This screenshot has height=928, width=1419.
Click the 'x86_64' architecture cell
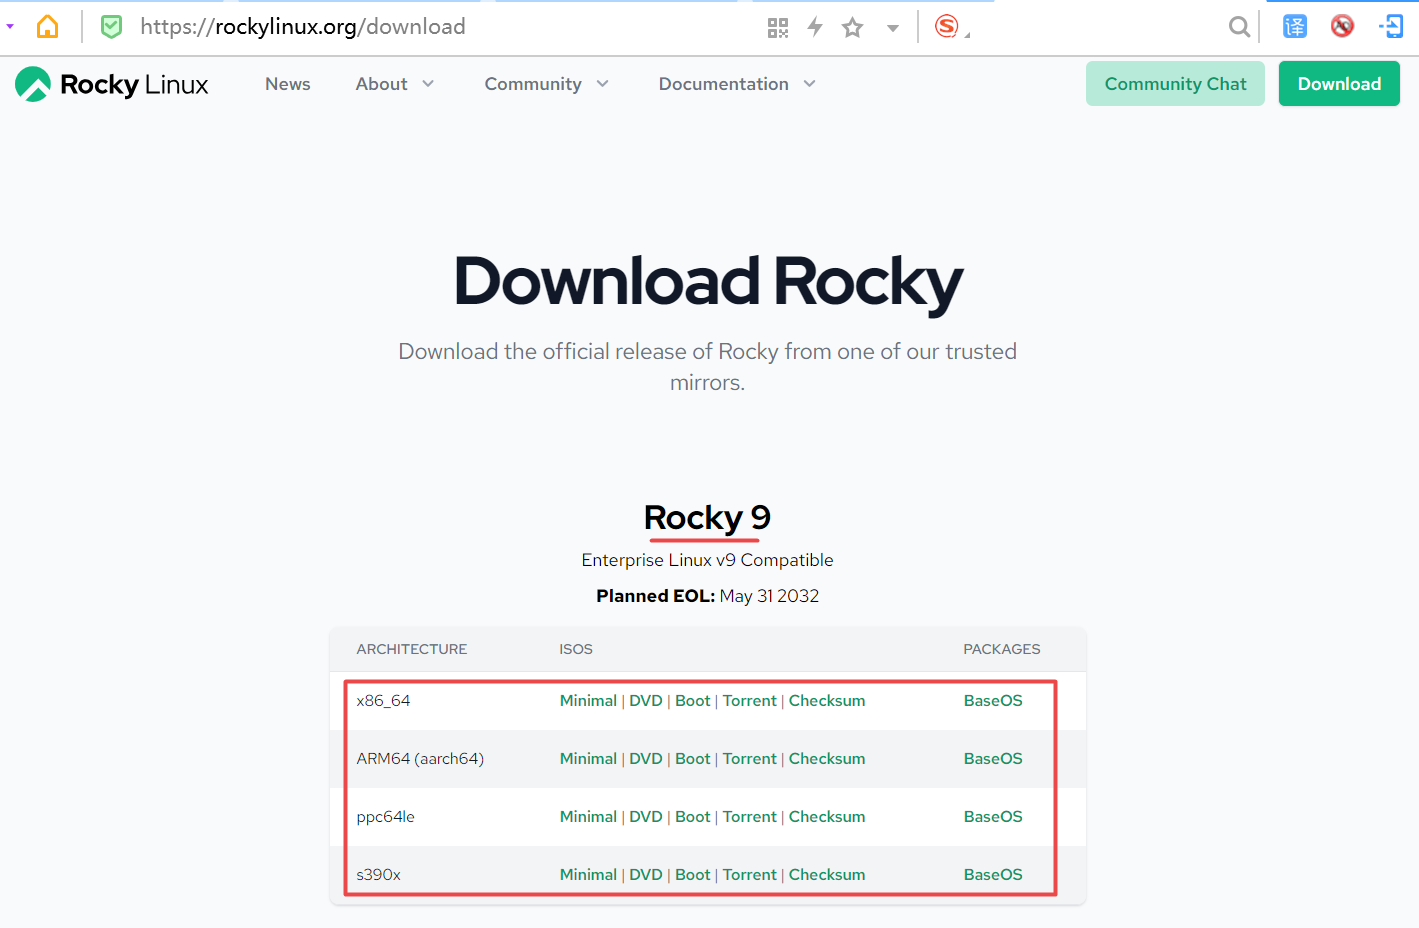click(x=383, y=701)
